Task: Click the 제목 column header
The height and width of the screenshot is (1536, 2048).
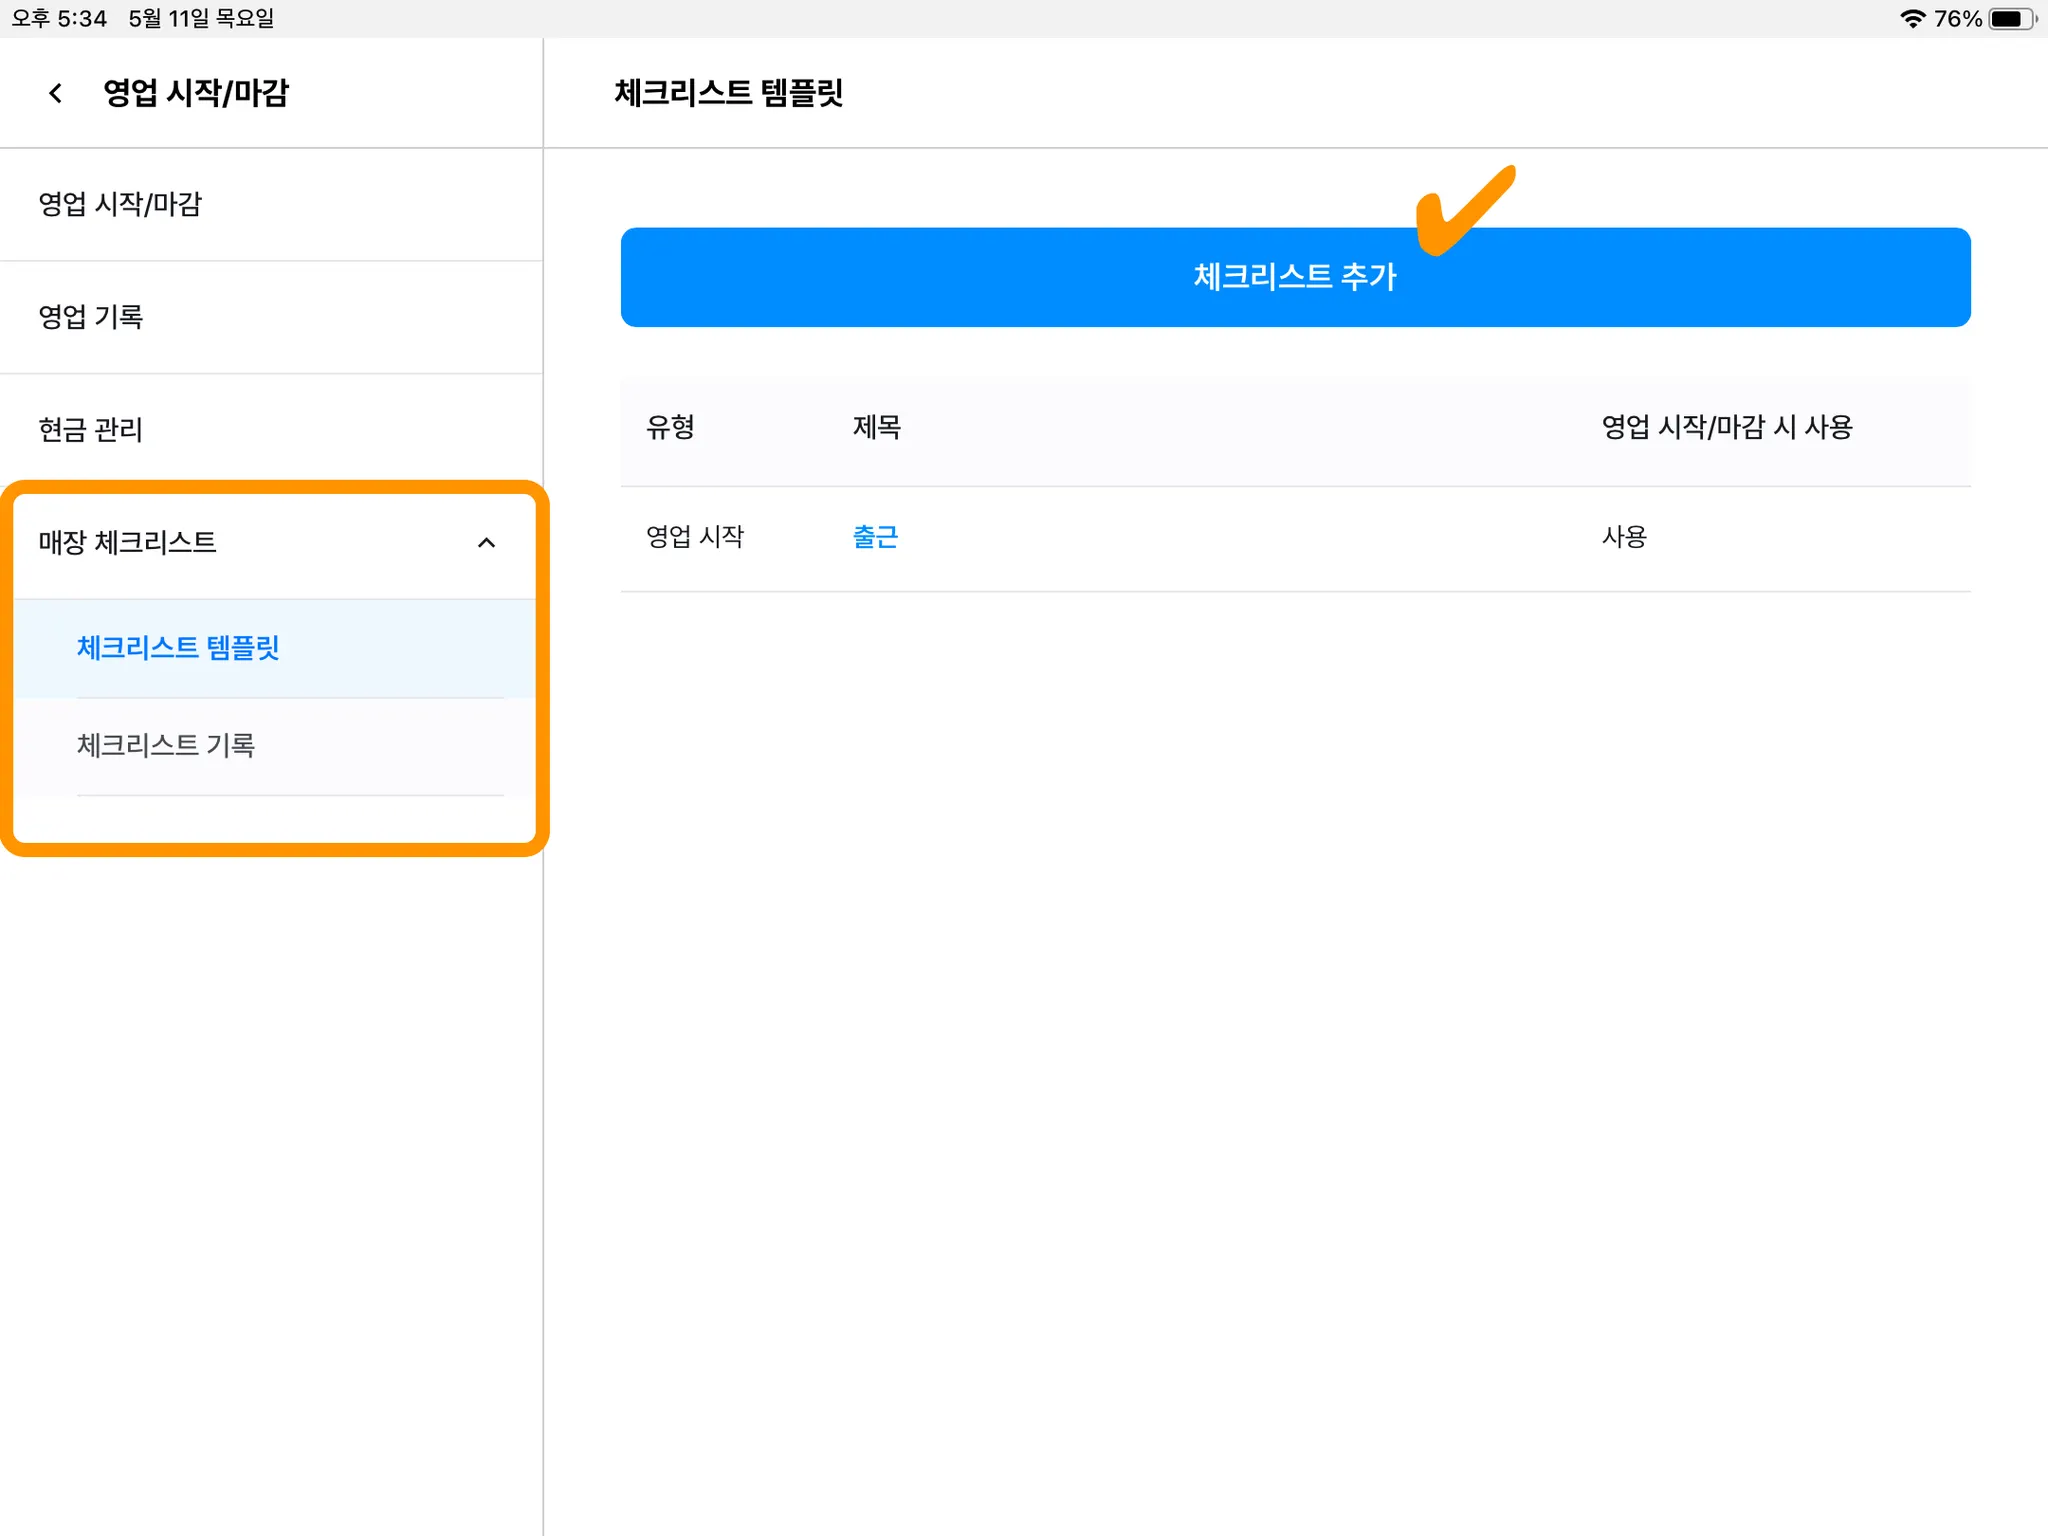Action: (877, 428)
